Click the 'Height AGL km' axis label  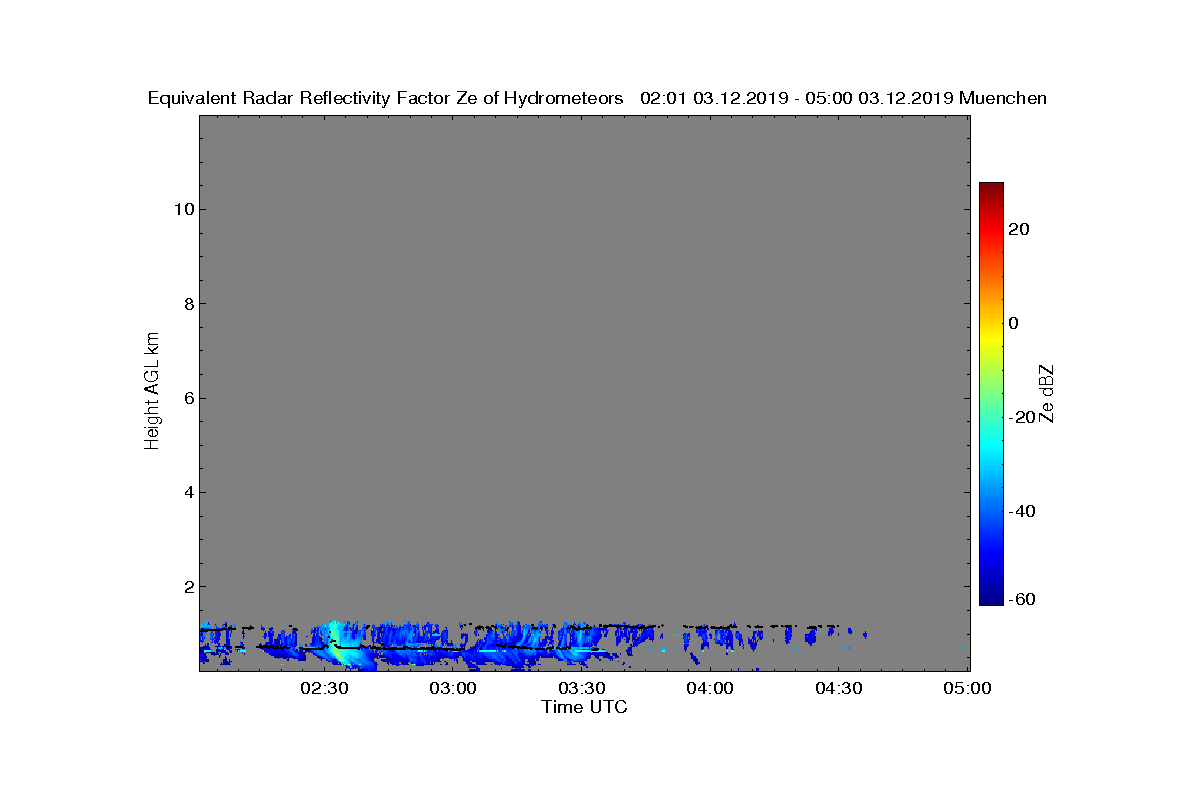pyautogui.click(x=152, y=392)
